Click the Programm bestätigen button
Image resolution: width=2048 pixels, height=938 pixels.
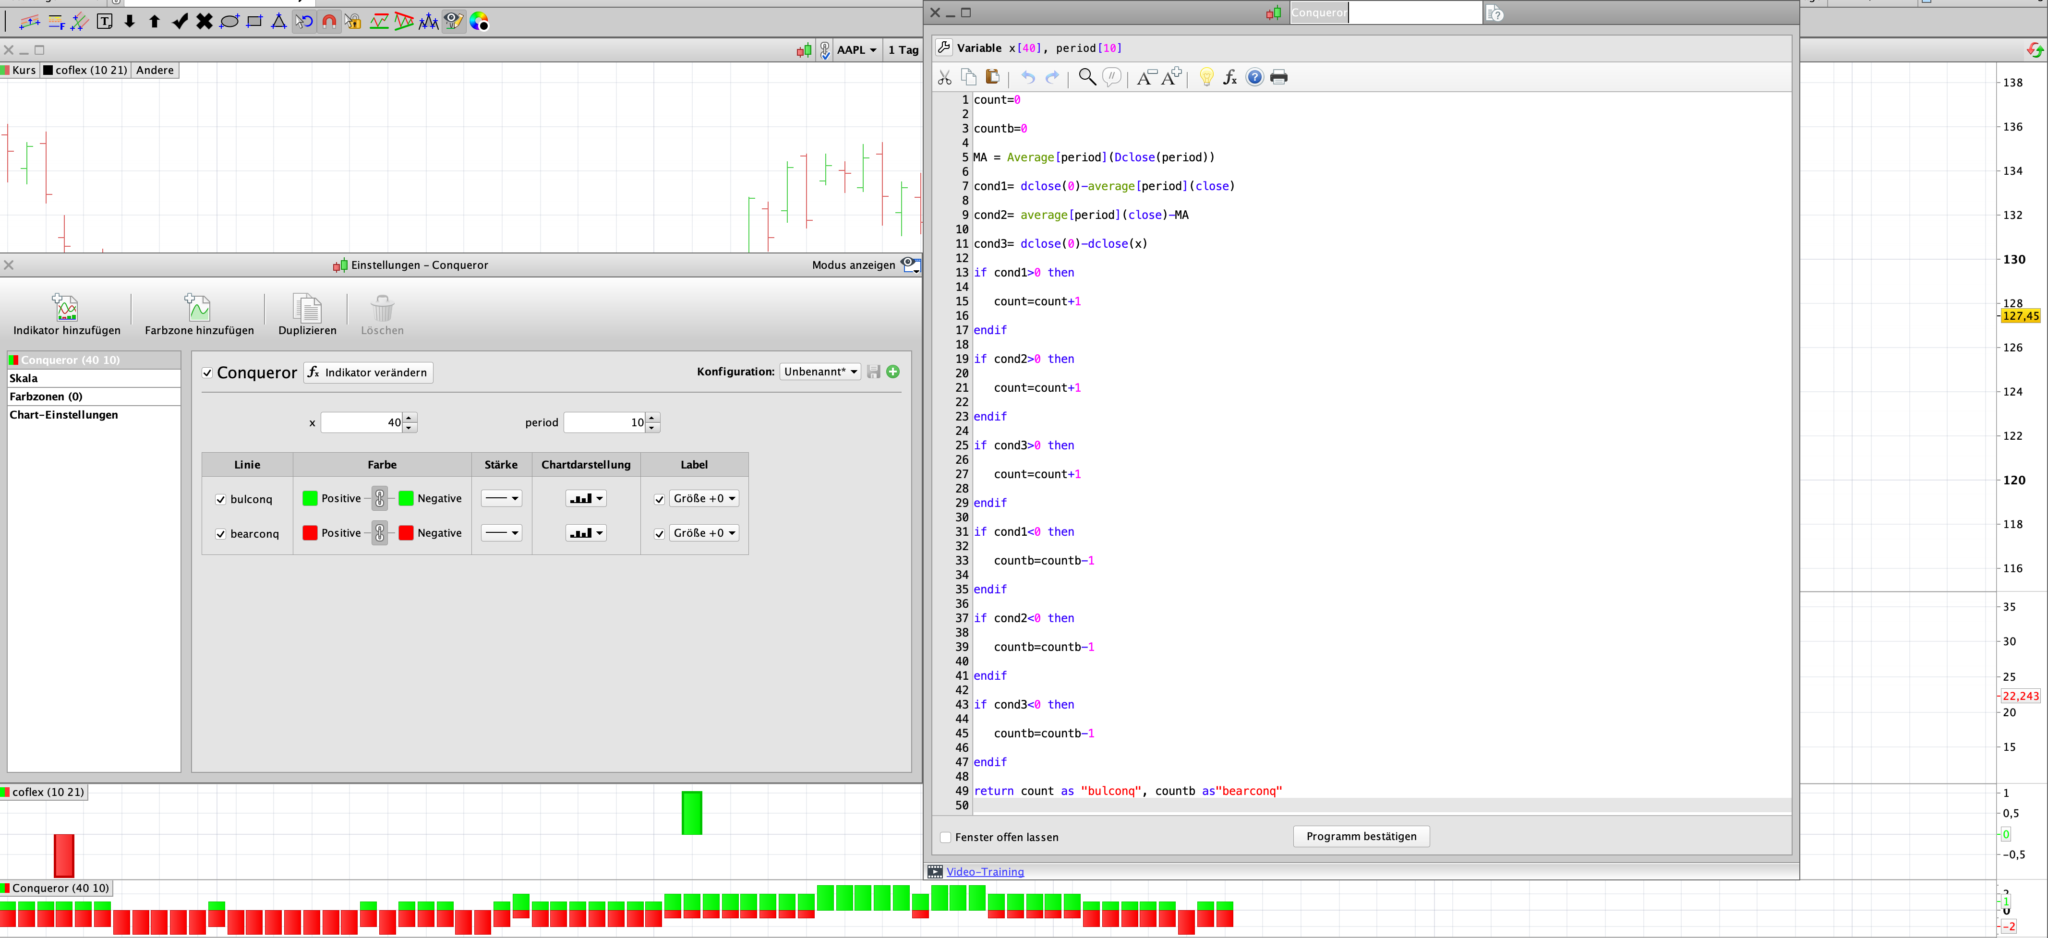pos(1361,836)
